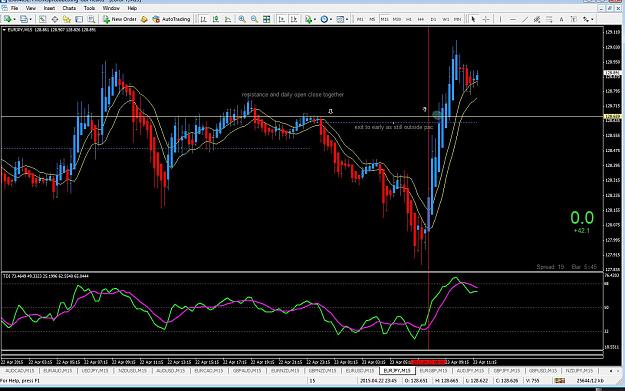Screen dimensions: 625x391
Task: Toggle chart auto scroll icon
Action: 281,19
